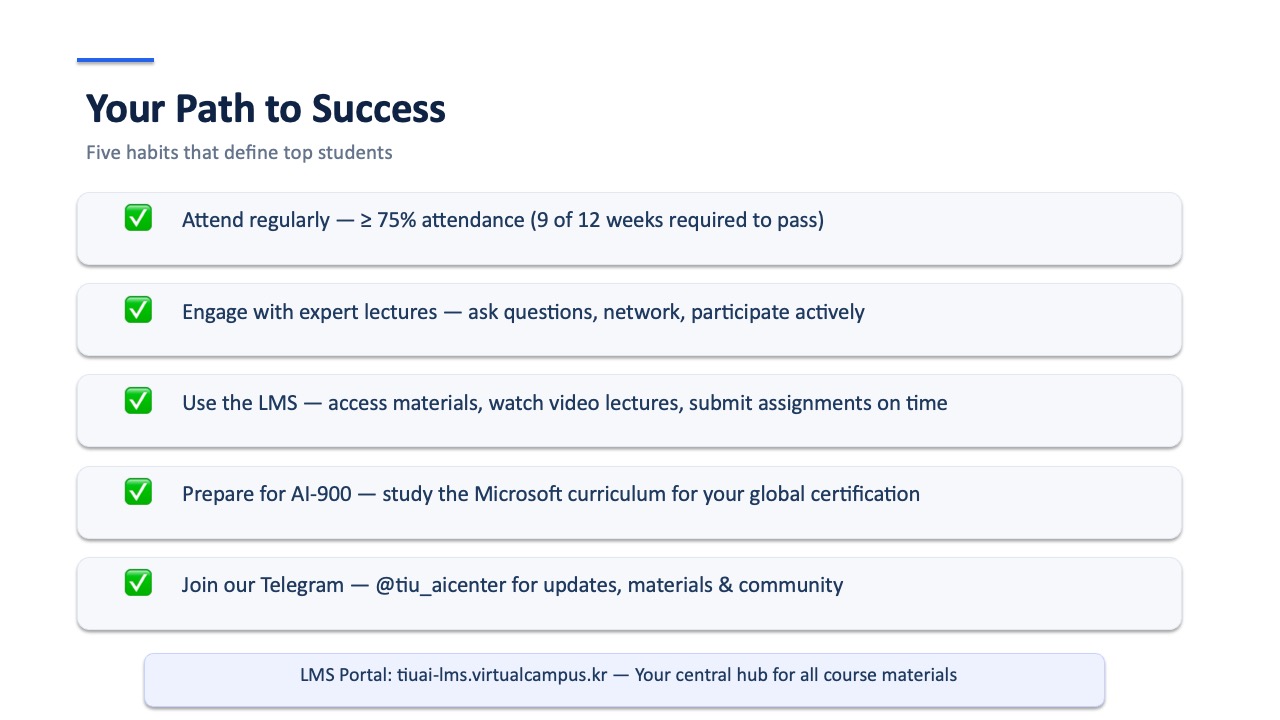Click the subtitle 'Five habits that define top students'
The image size is (1280, 720).
click(239, 153)
